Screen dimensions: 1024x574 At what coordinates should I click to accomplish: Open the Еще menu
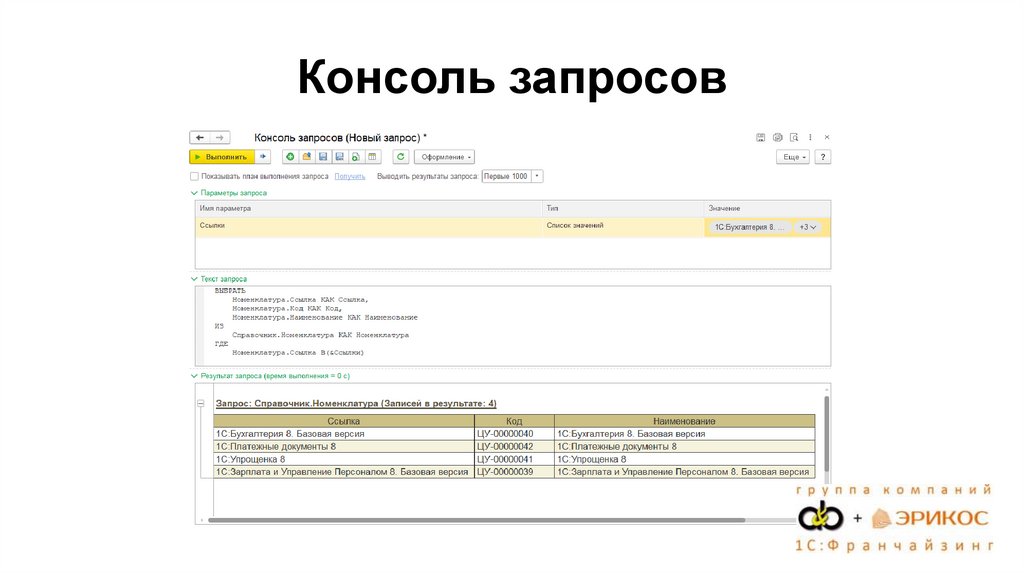click(x=793, y=157)
